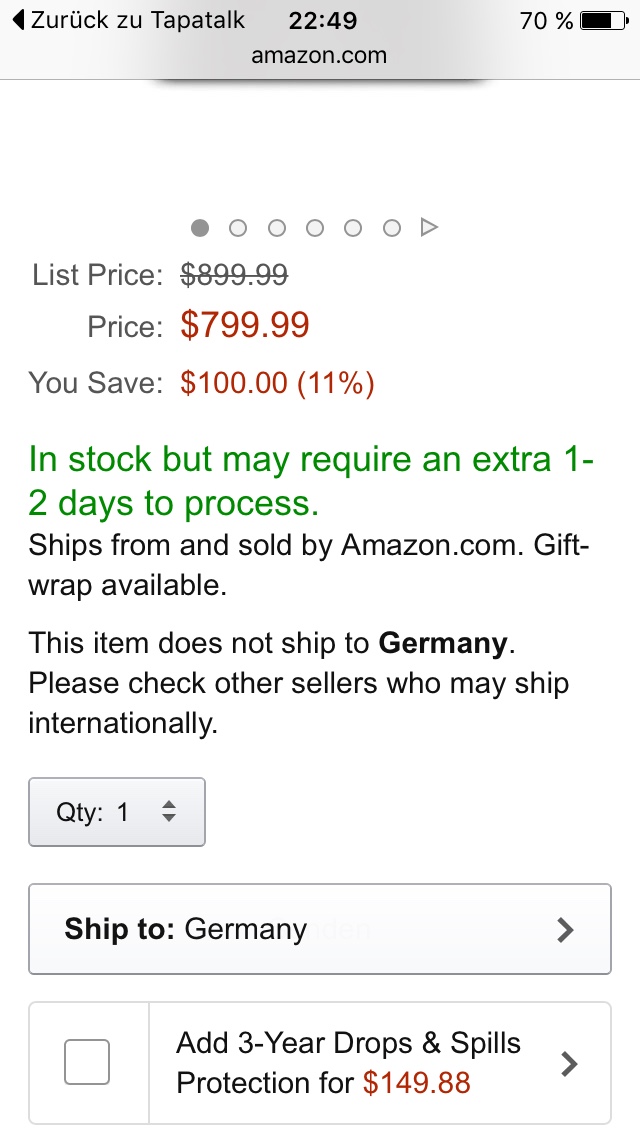
Task: Tap the crossed-out $899.99 list price
Action: pyautogui.click(x=234, y=274)
